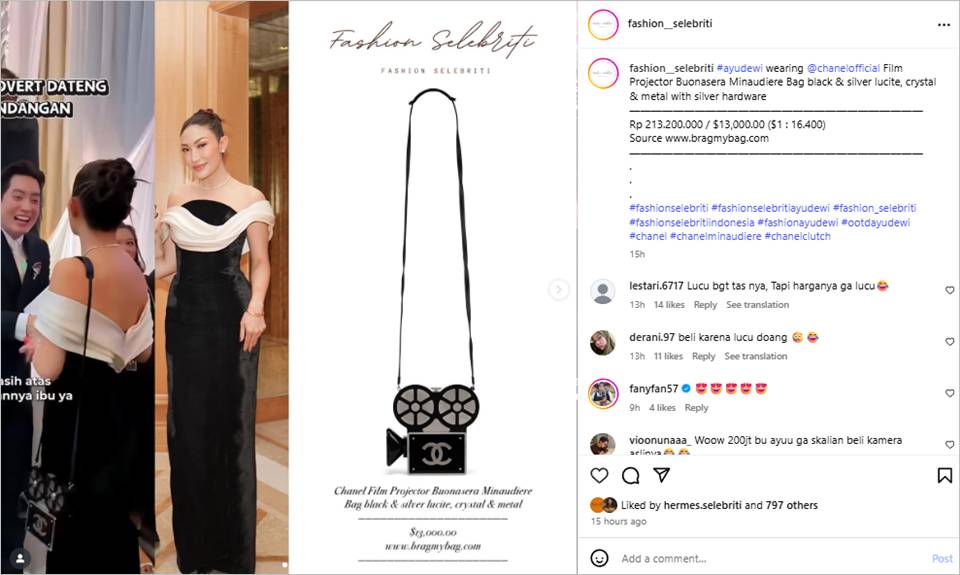This screenshot has height=575, width=960.
Task: Open the #ayudewi hashtag link
Action: [x=740, y=68]
